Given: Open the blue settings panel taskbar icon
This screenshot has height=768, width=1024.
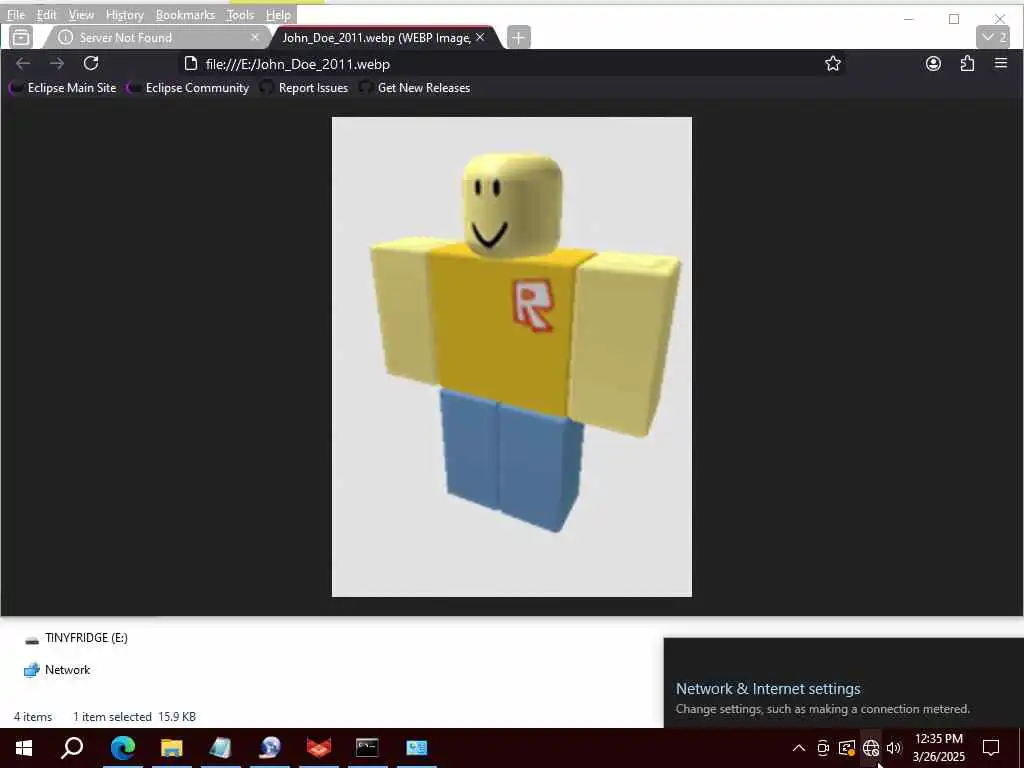Looking at the screenshot, I should (417, 748).
